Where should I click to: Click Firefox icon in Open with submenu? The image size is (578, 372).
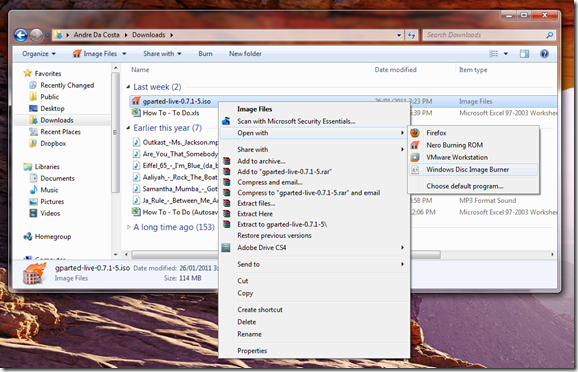(415, 133)
